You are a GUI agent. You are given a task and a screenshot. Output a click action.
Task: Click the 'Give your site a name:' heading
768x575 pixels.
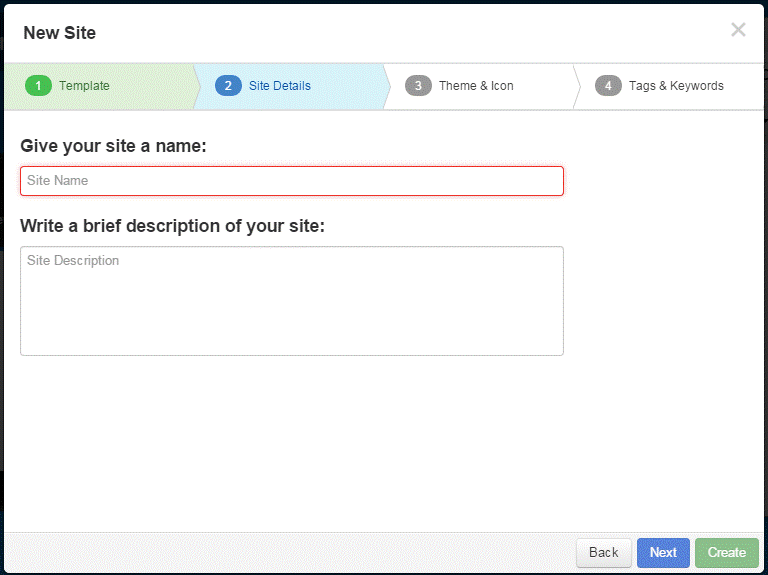pos(113,146)
